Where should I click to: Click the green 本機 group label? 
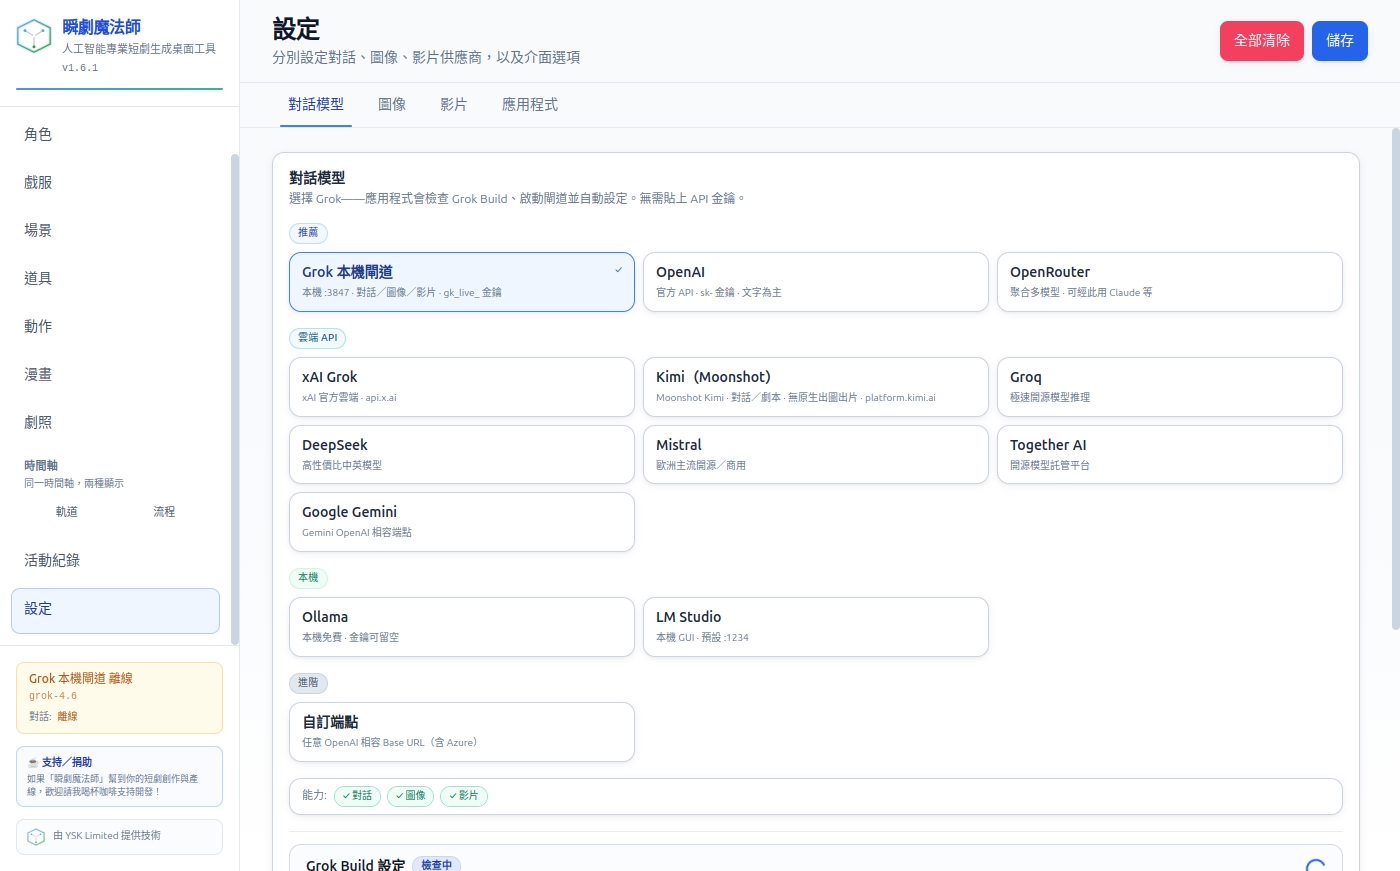(x=308, y=578)
